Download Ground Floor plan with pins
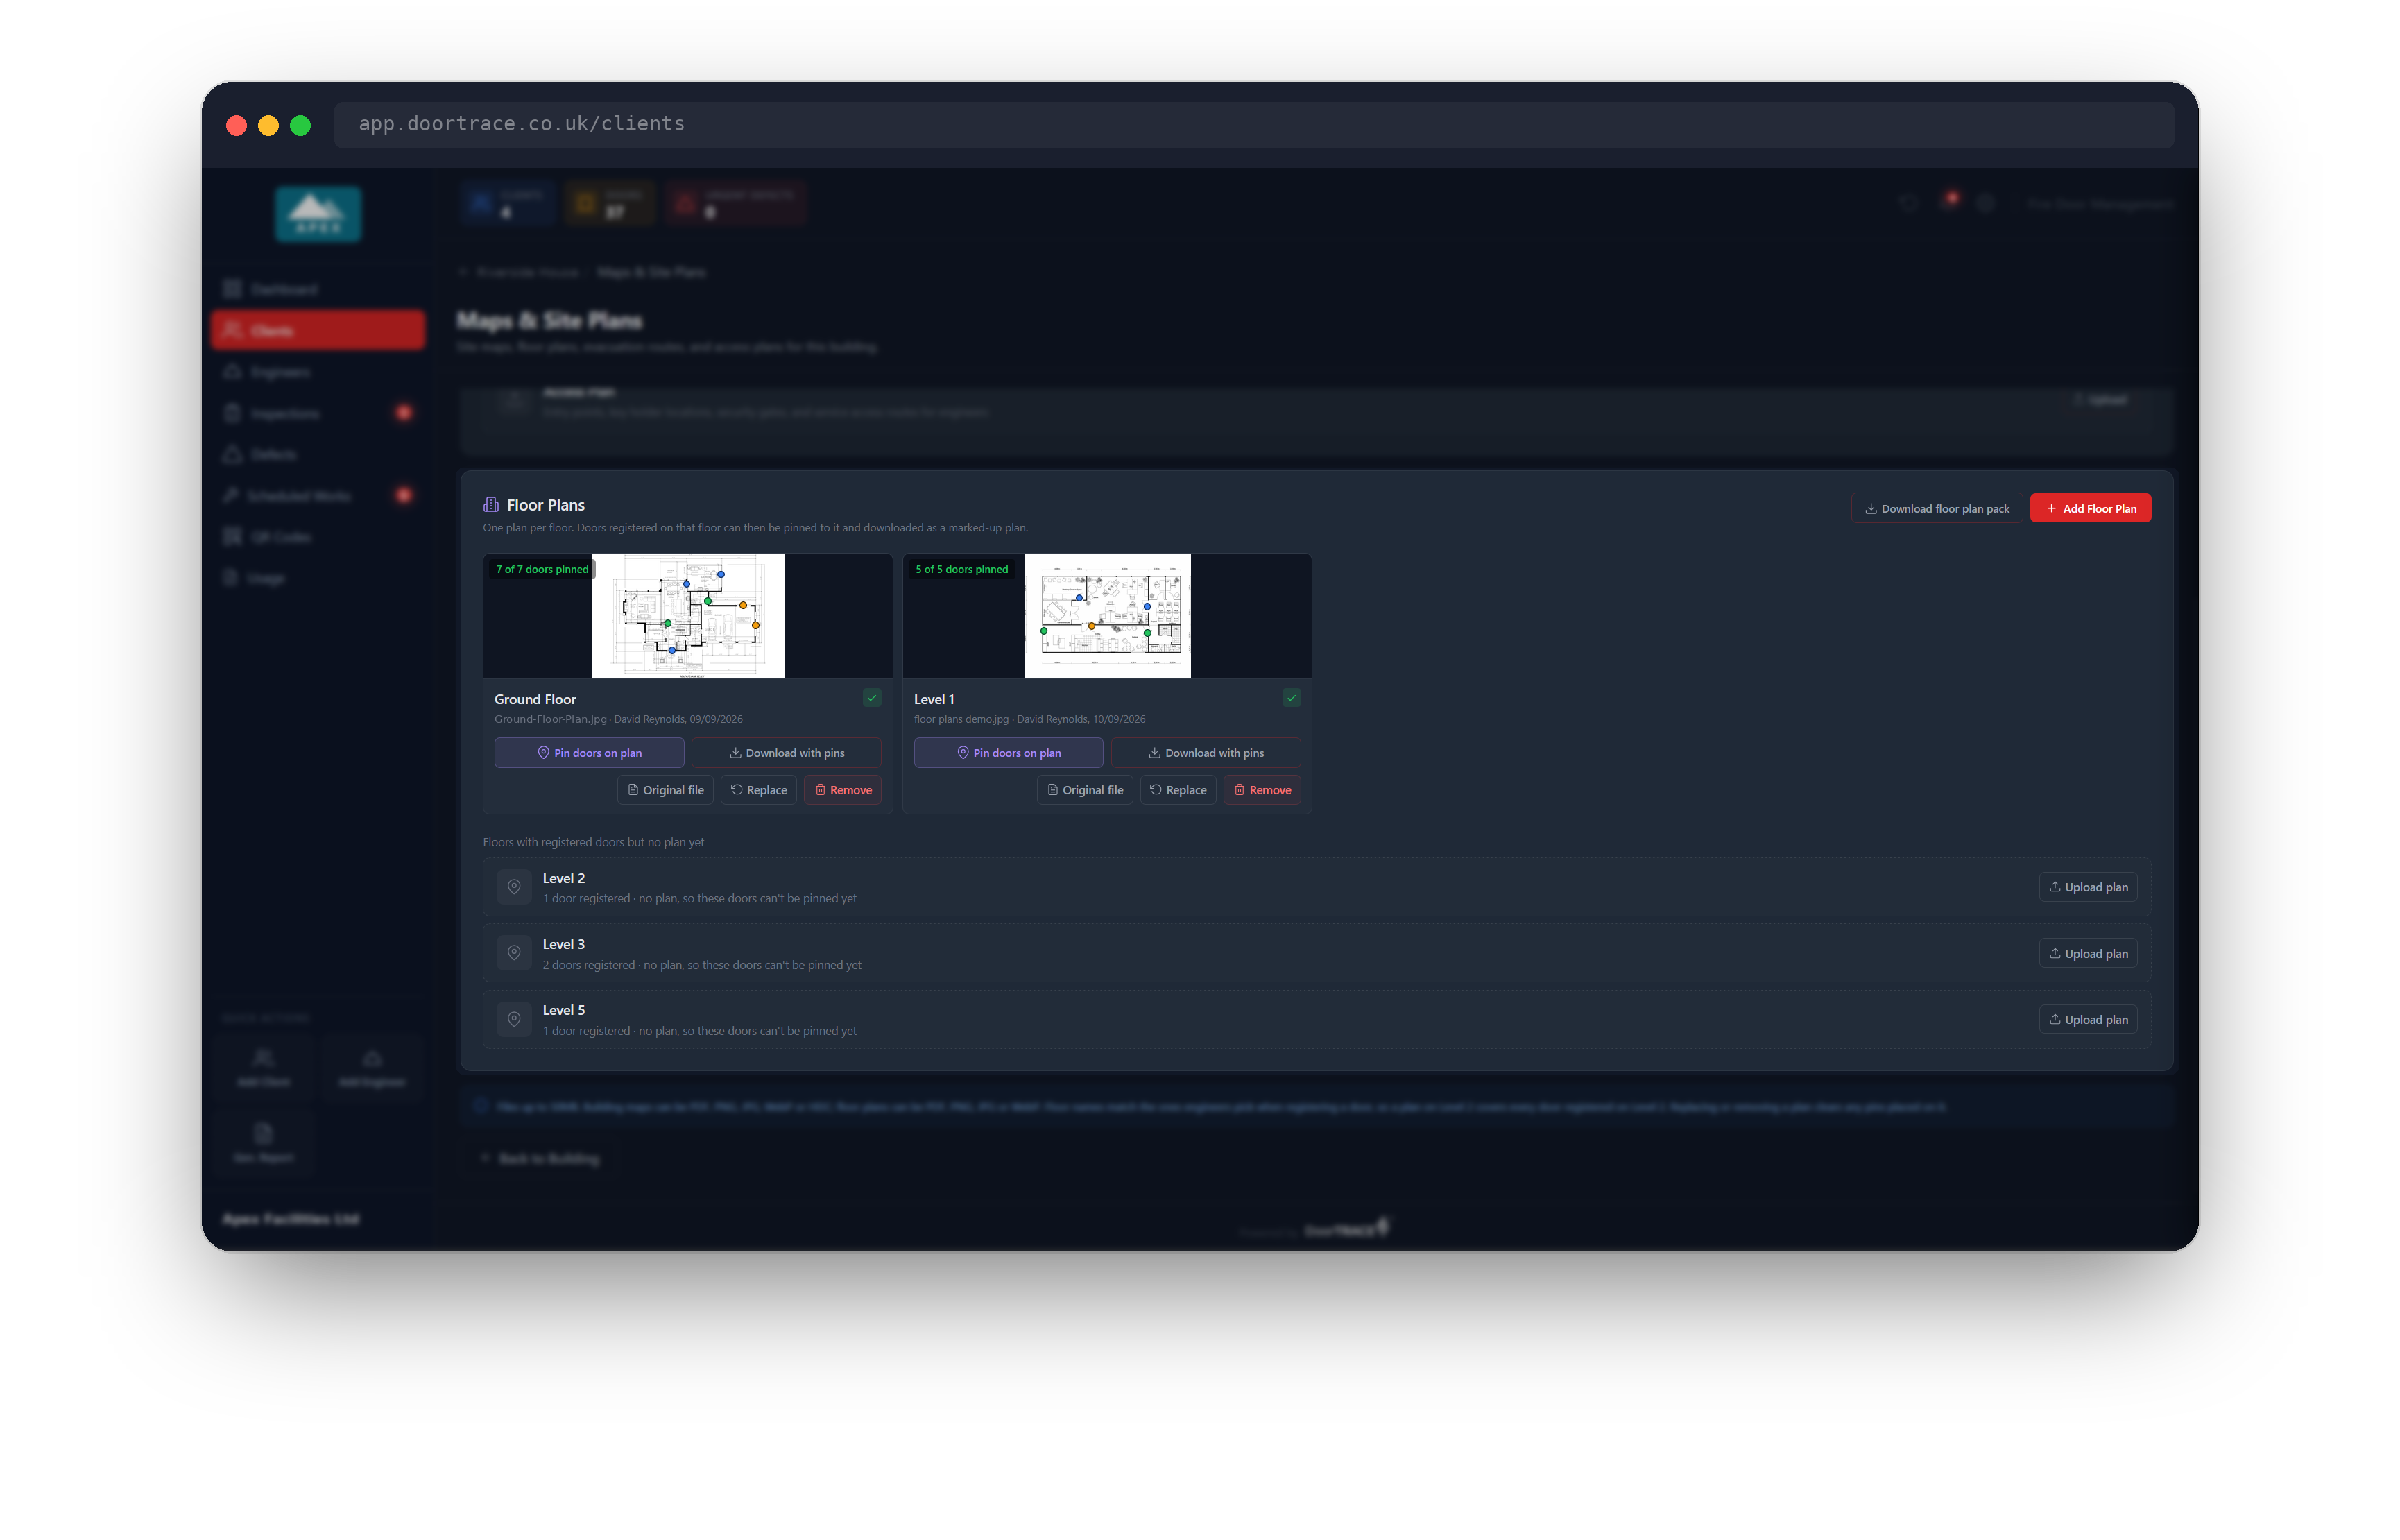 786,753
